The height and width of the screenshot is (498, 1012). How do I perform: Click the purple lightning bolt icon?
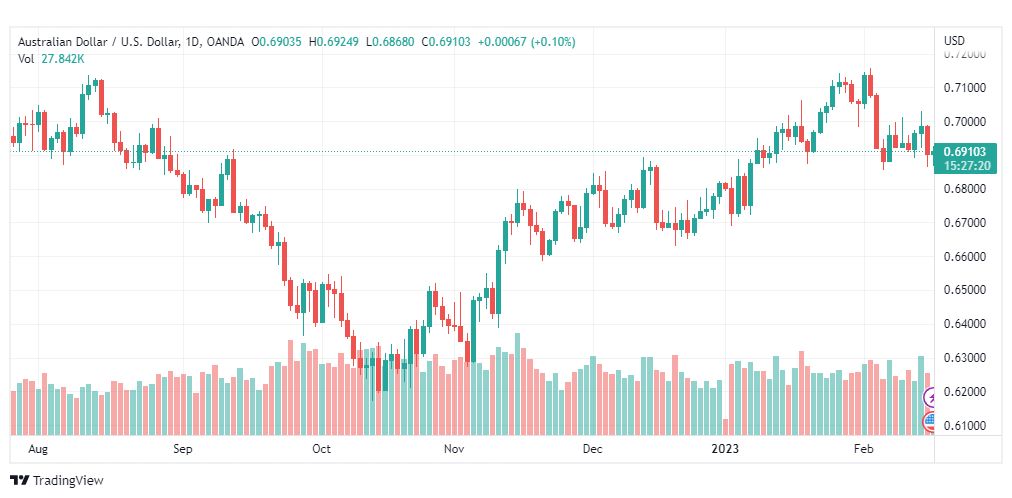tap(930, 399)
